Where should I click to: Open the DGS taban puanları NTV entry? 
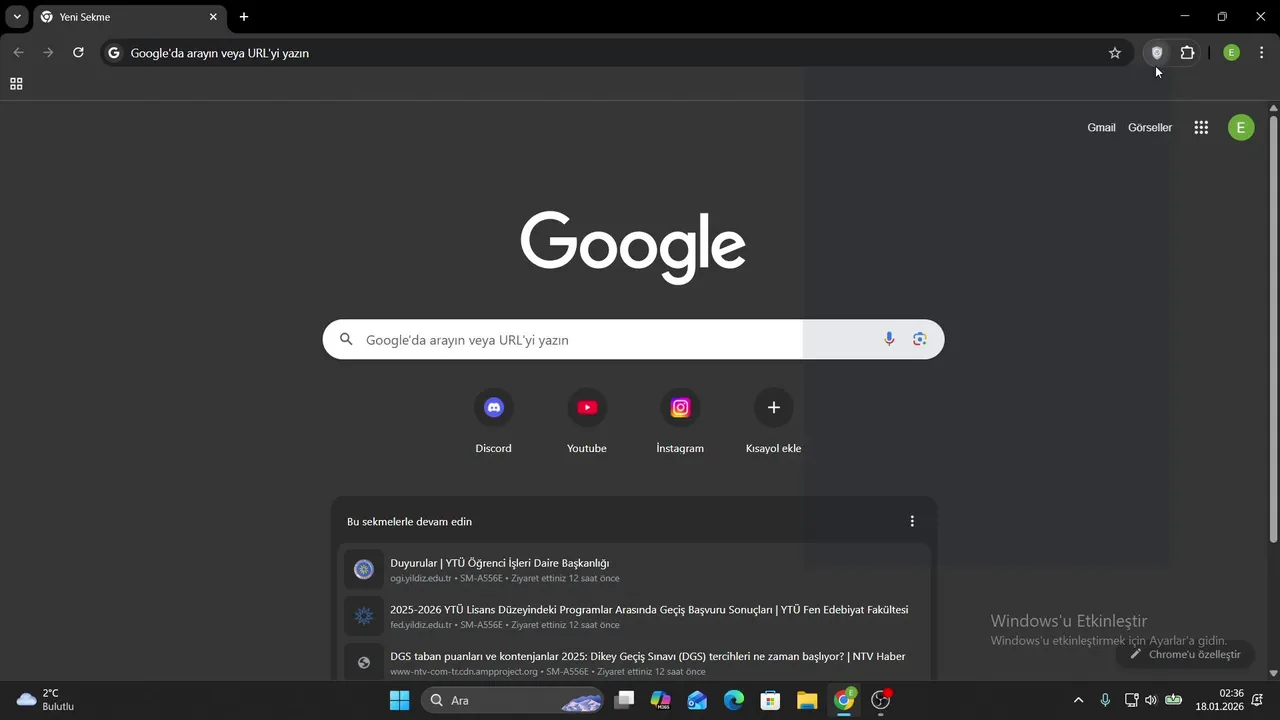pyautogui.click(x=634, y=662)
